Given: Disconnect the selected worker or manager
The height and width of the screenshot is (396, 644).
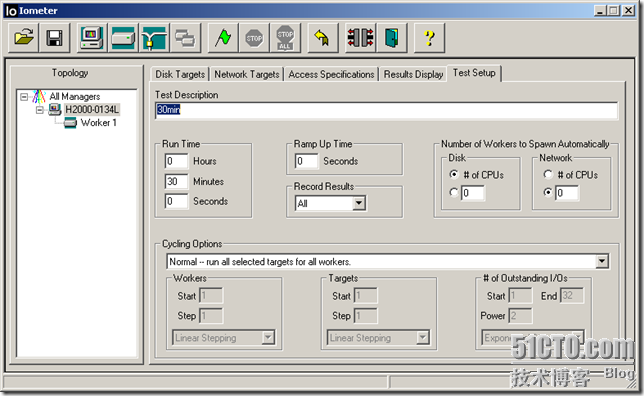Looking at the screenshot, I should coord(360,38).
